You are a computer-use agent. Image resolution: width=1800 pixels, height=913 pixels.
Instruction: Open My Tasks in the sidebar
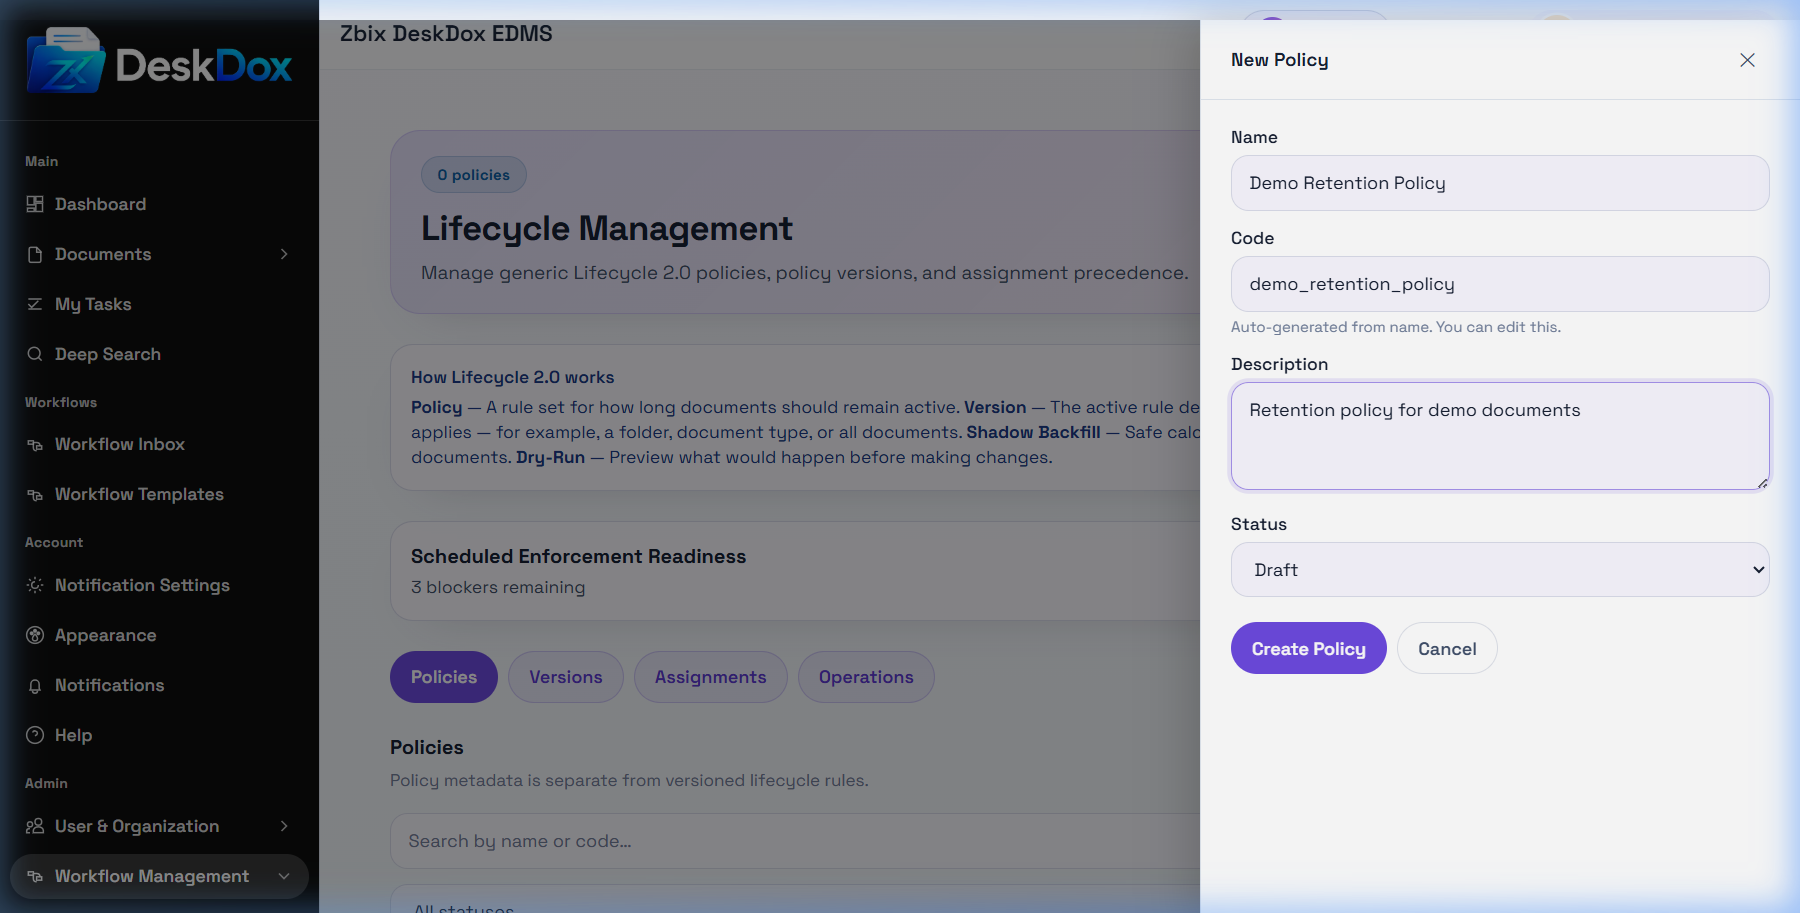pos(93,304)
